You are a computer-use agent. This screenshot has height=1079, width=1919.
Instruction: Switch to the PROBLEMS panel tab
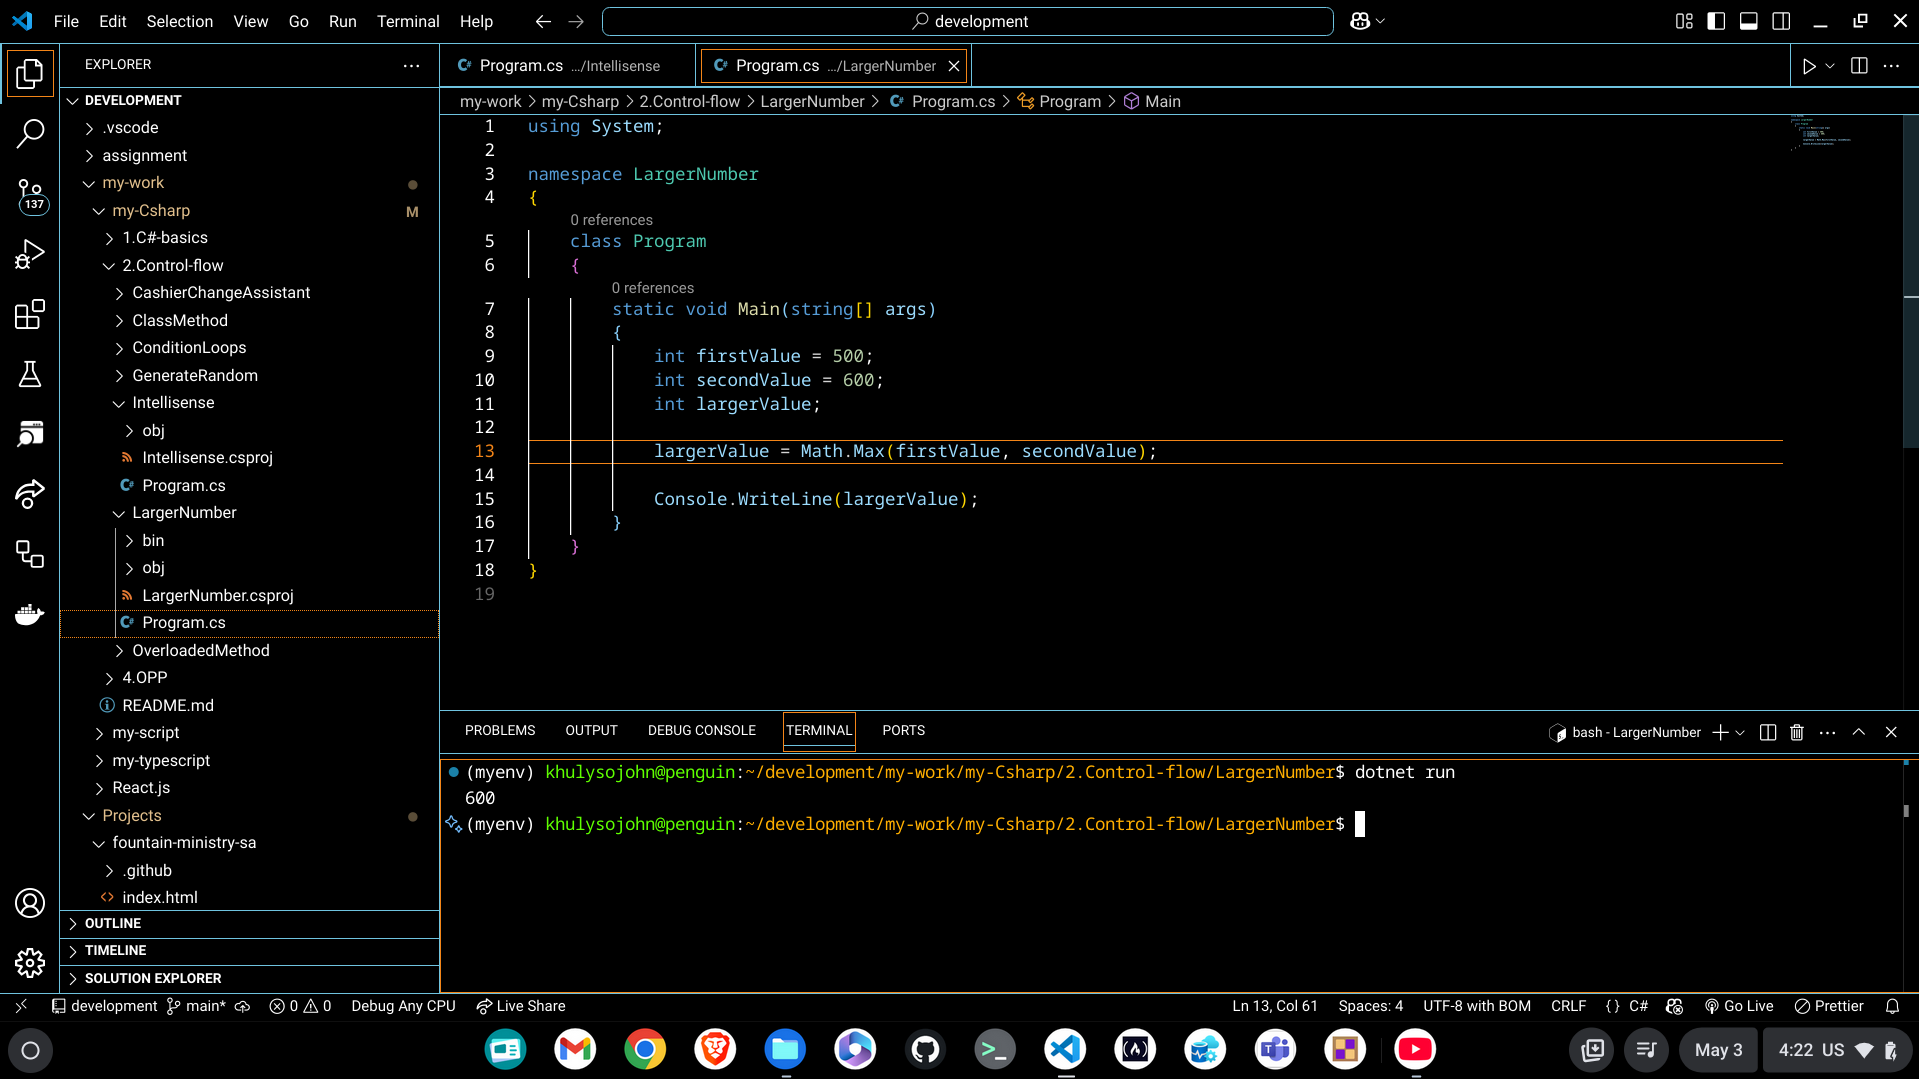500,731
